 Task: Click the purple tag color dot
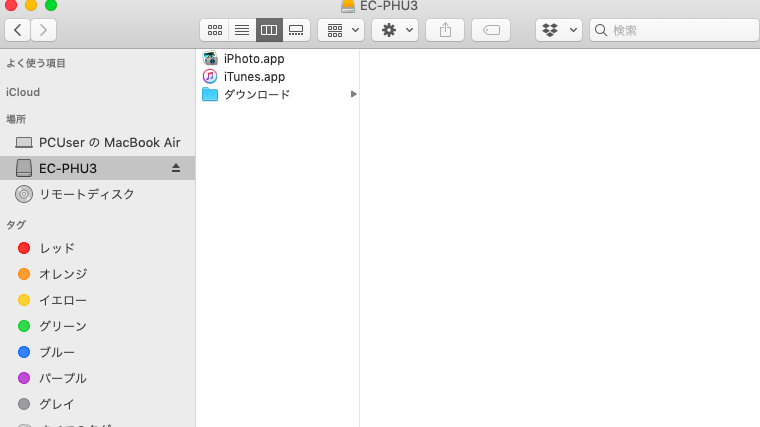point(24,378)
